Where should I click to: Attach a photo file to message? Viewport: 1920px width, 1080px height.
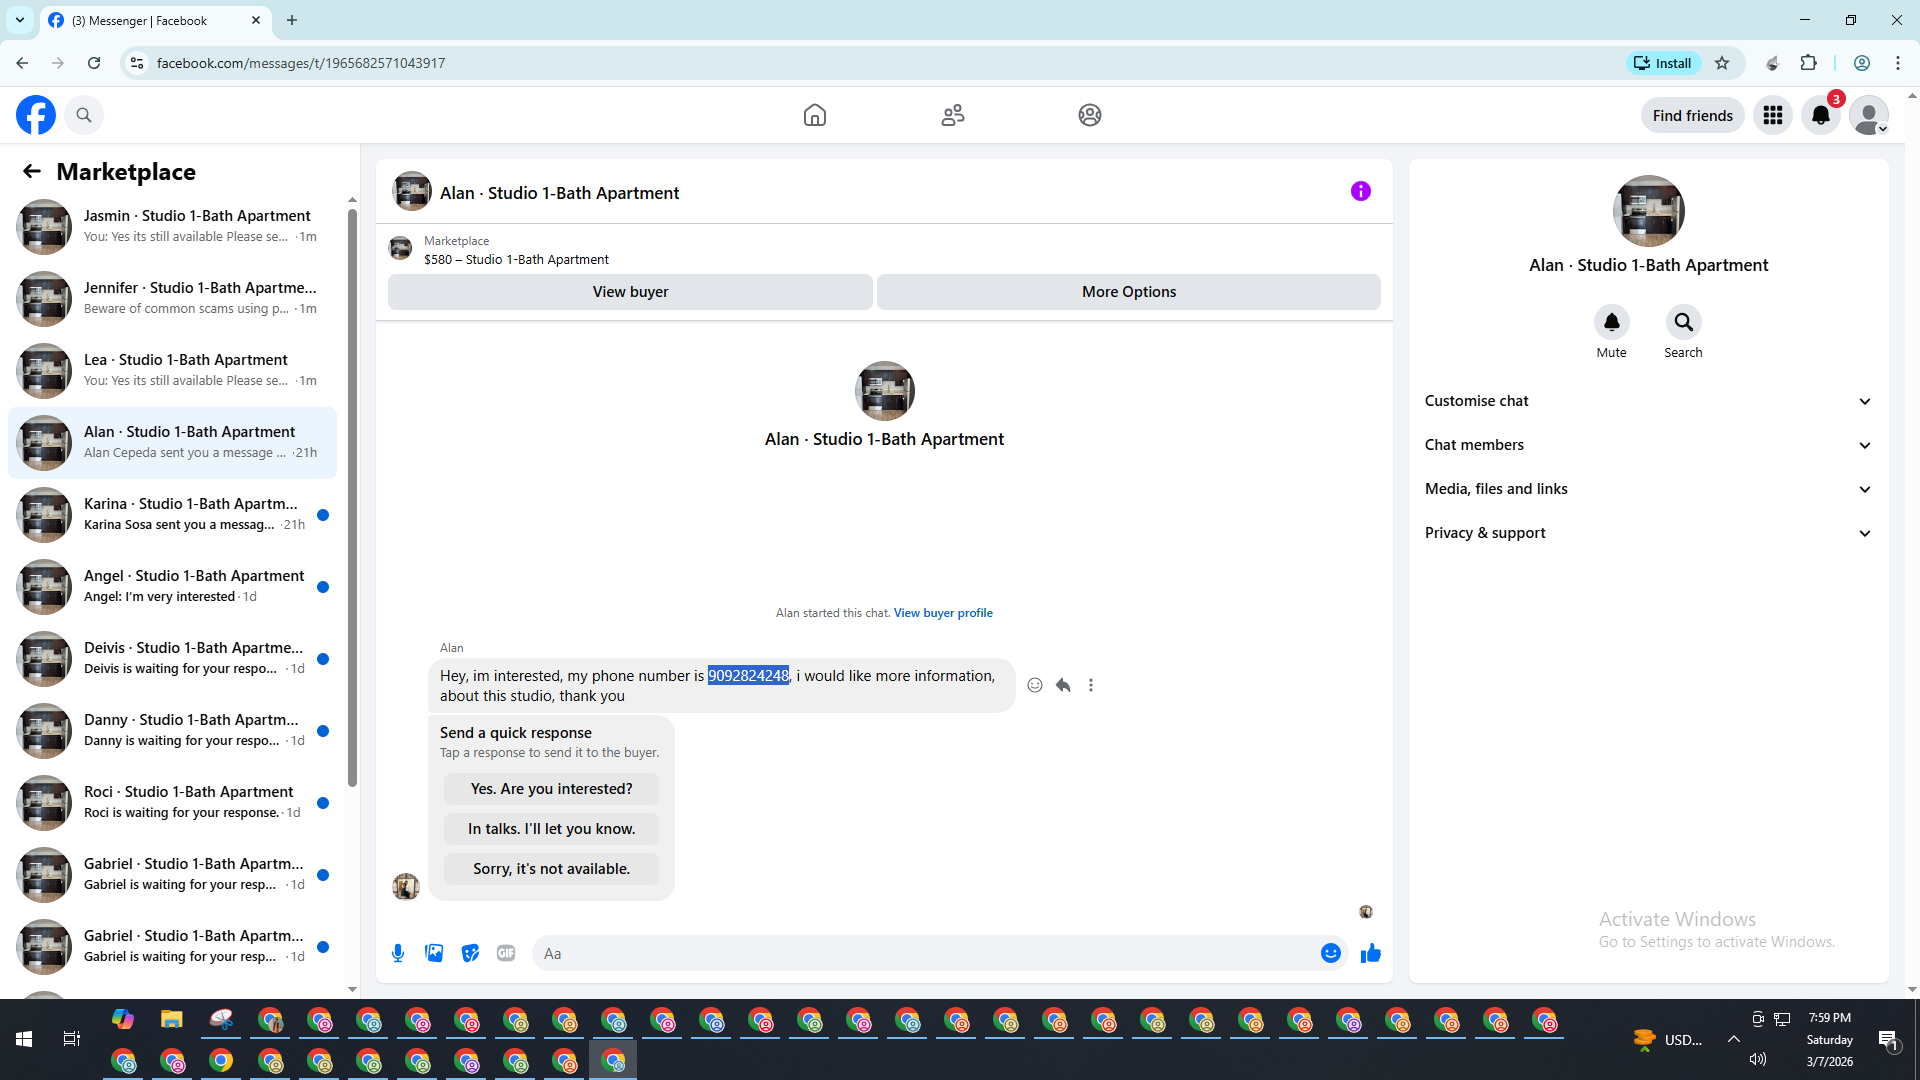click(434, 953)
